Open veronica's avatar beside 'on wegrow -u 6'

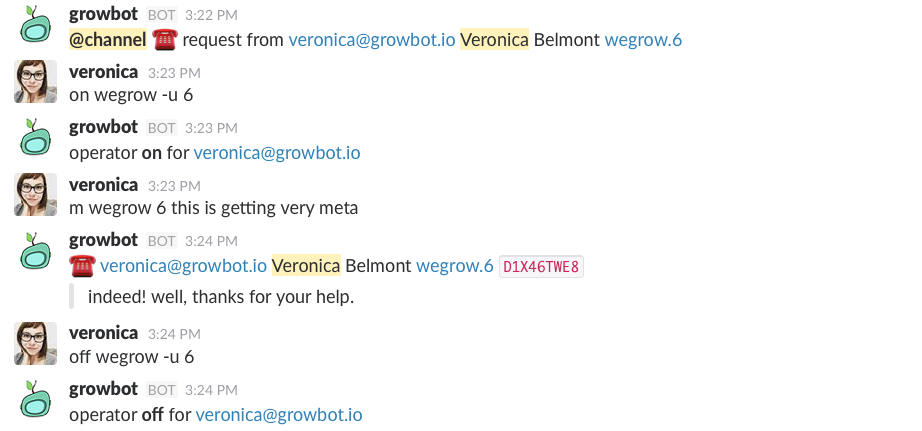[x=35, y=81]
